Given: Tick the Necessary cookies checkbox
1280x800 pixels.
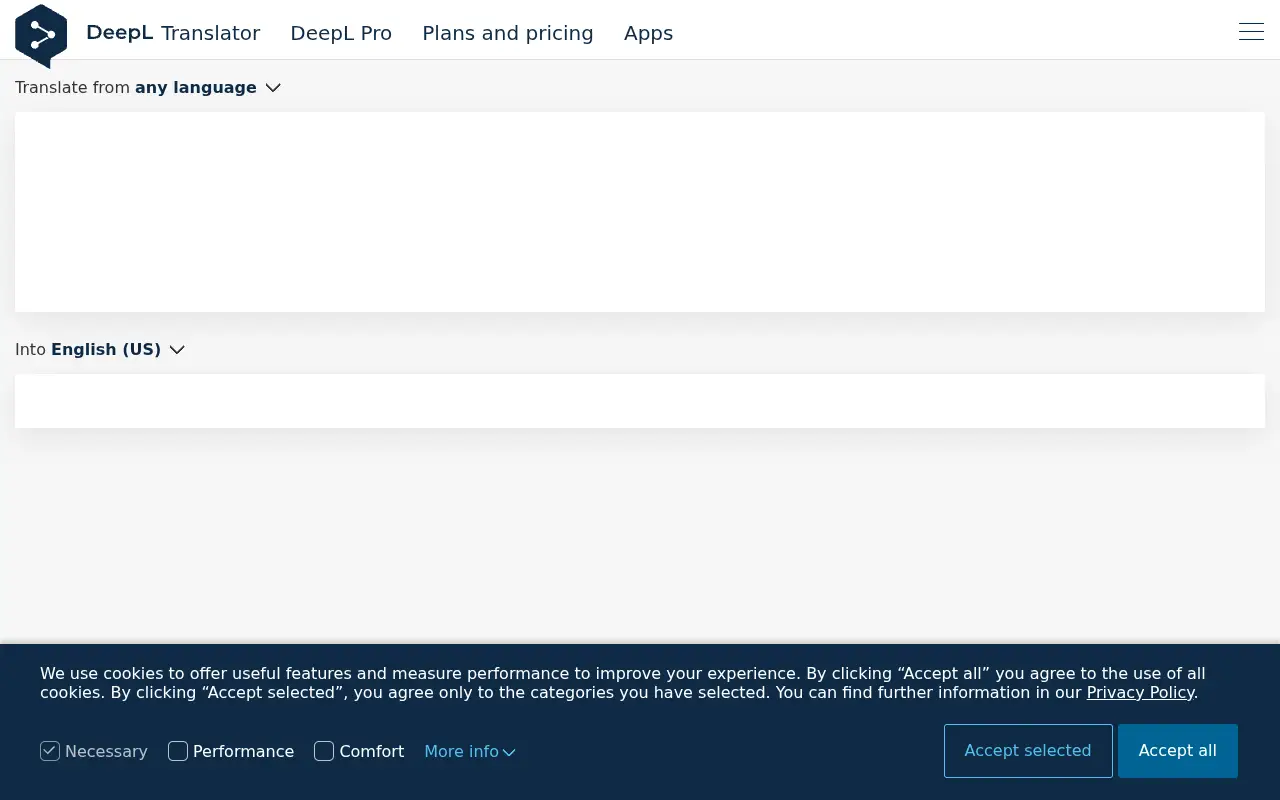Looking at the screenshot, I should point(50,751).
